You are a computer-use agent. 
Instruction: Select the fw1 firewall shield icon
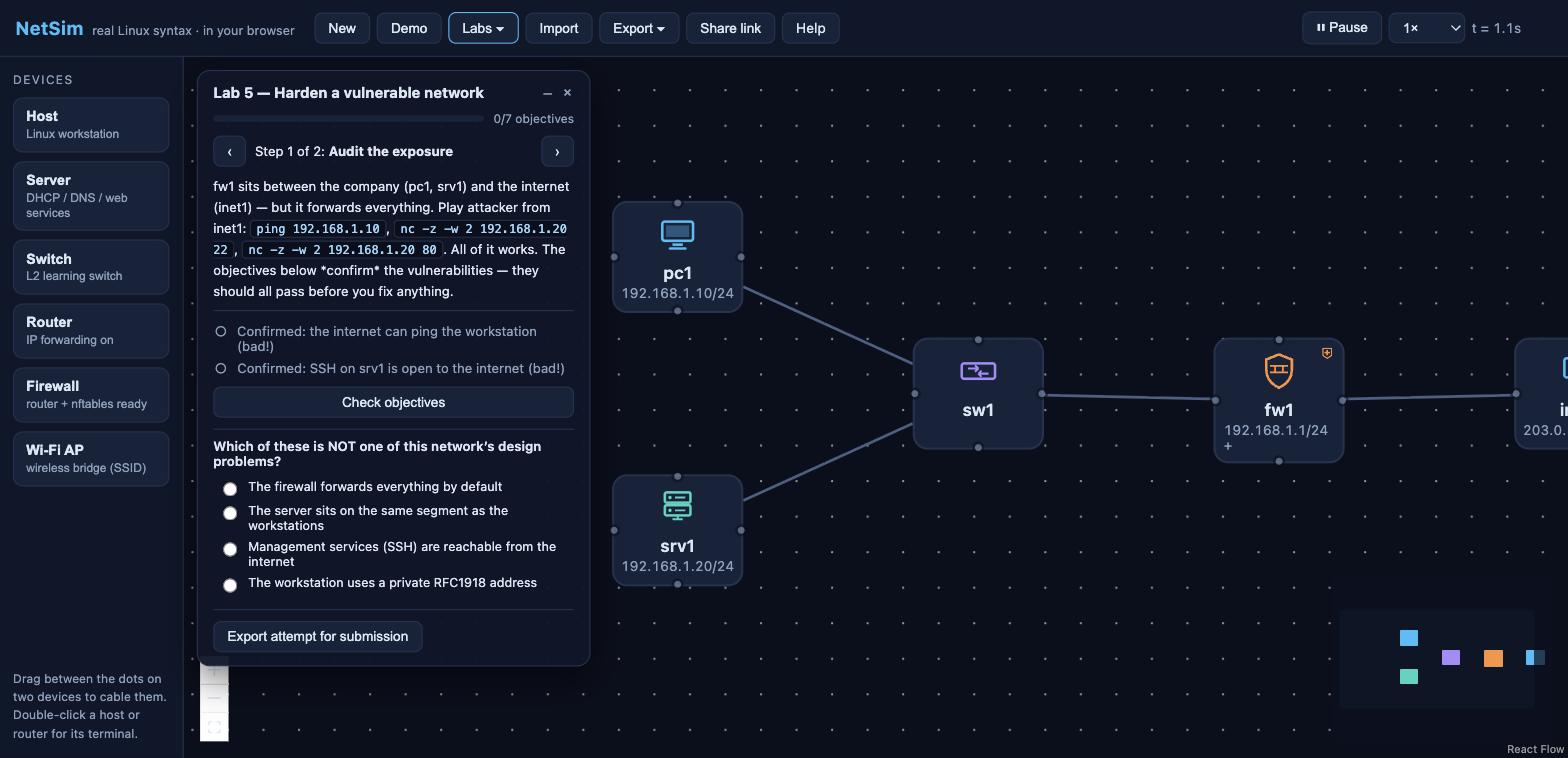pos(1279,371)
